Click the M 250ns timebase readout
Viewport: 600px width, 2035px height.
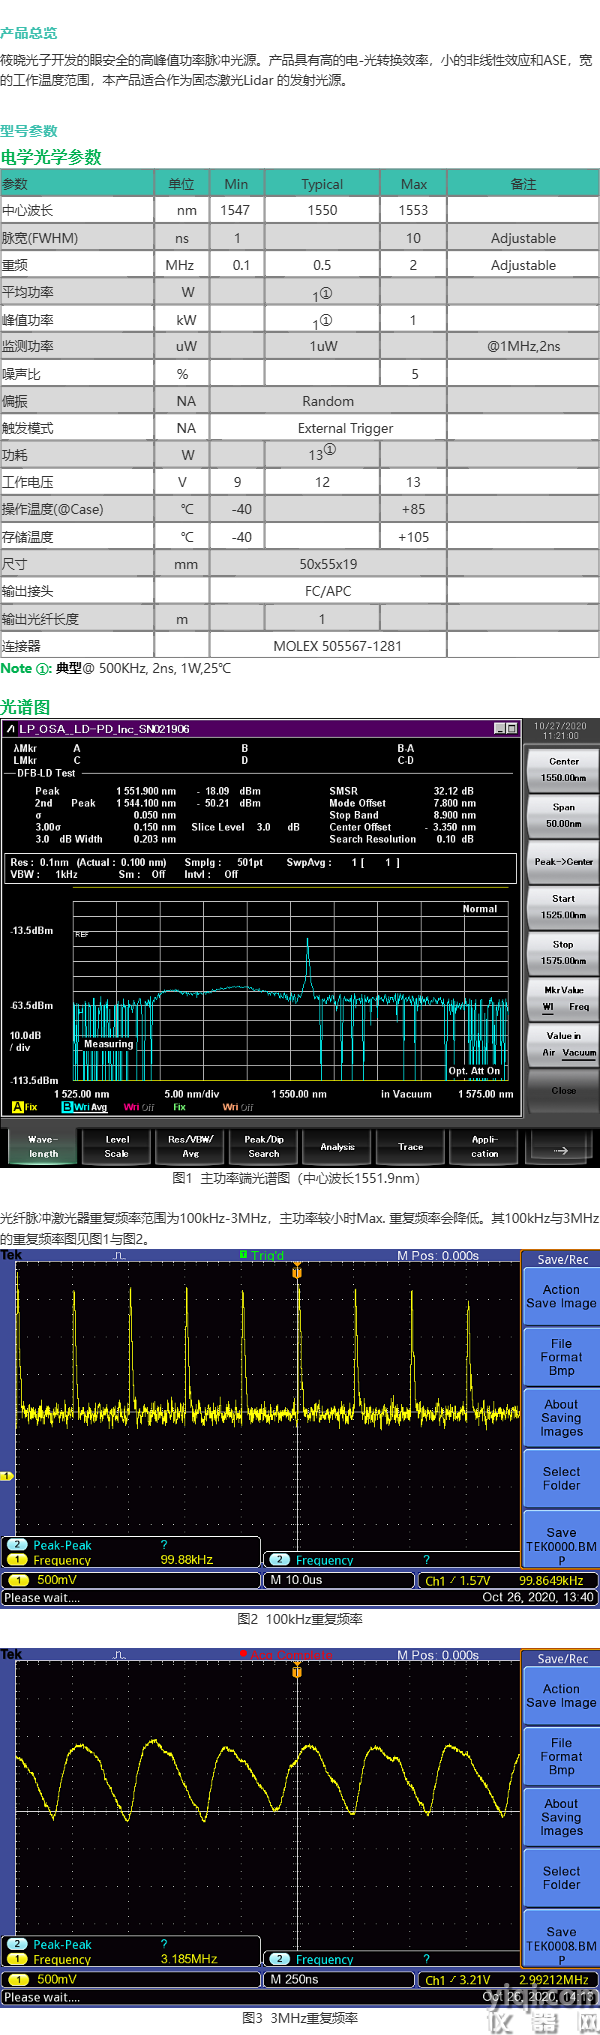pos(294,1979)
